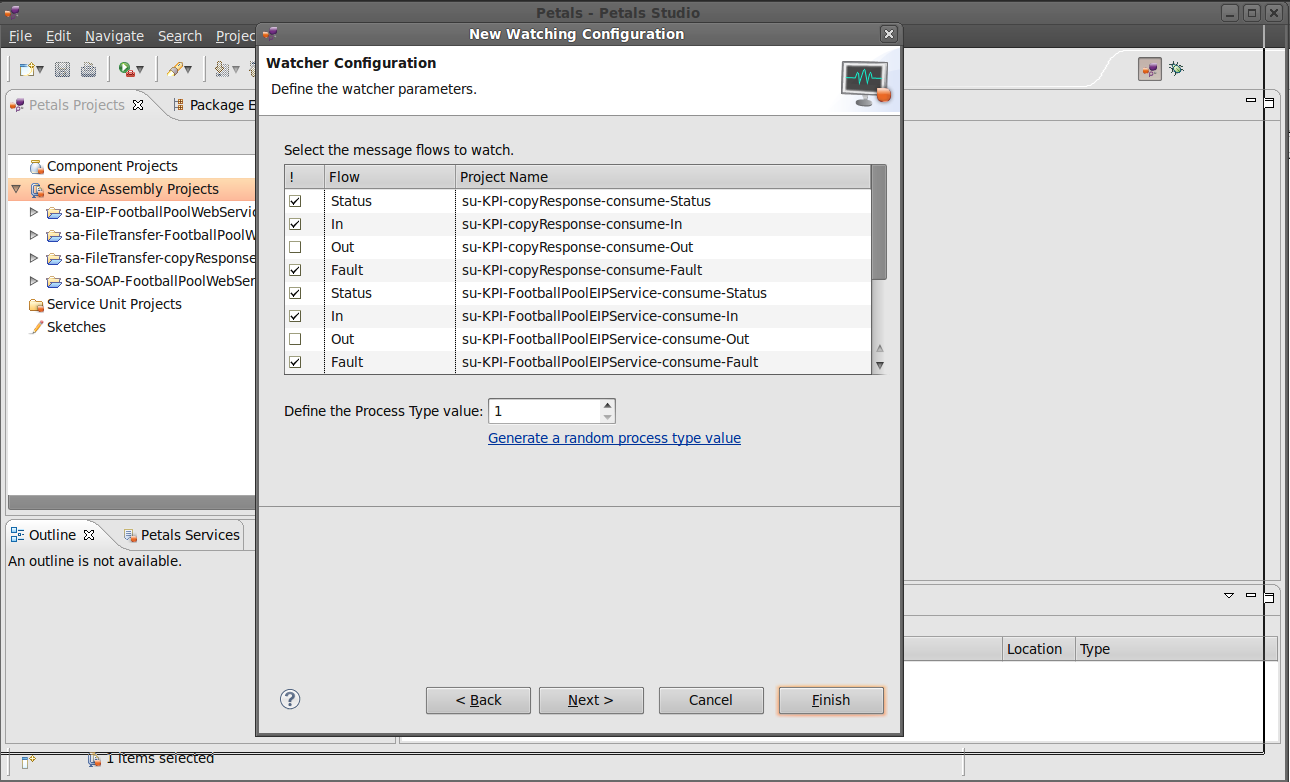Screen dimensions: 1290x782
Task: Uncheck su-KPI-copyResponse-consume-Status flow
Action: (295, 201)
